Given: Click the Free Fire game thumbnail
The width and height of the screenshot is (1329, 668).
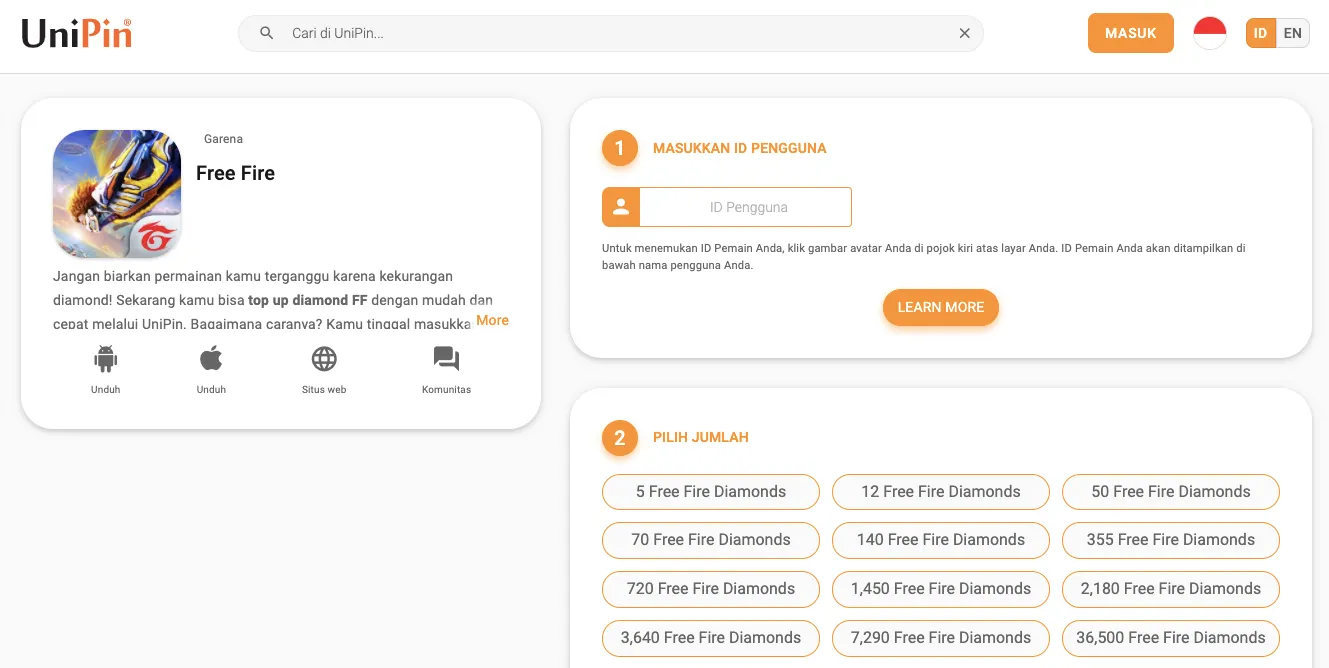Looking at the screenshot, I should [117, 194].
